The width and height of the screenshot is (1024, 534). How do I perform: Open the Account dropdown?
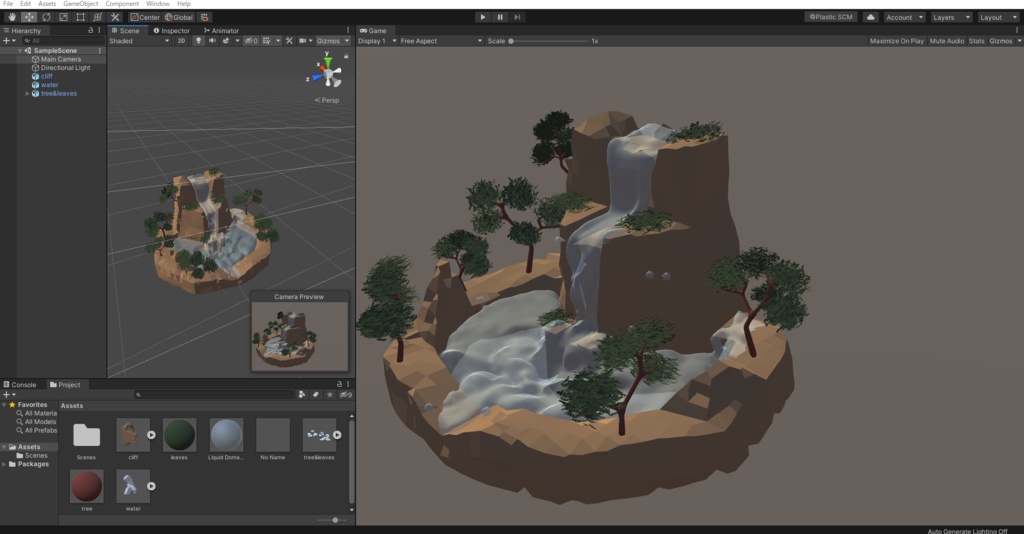904,17
